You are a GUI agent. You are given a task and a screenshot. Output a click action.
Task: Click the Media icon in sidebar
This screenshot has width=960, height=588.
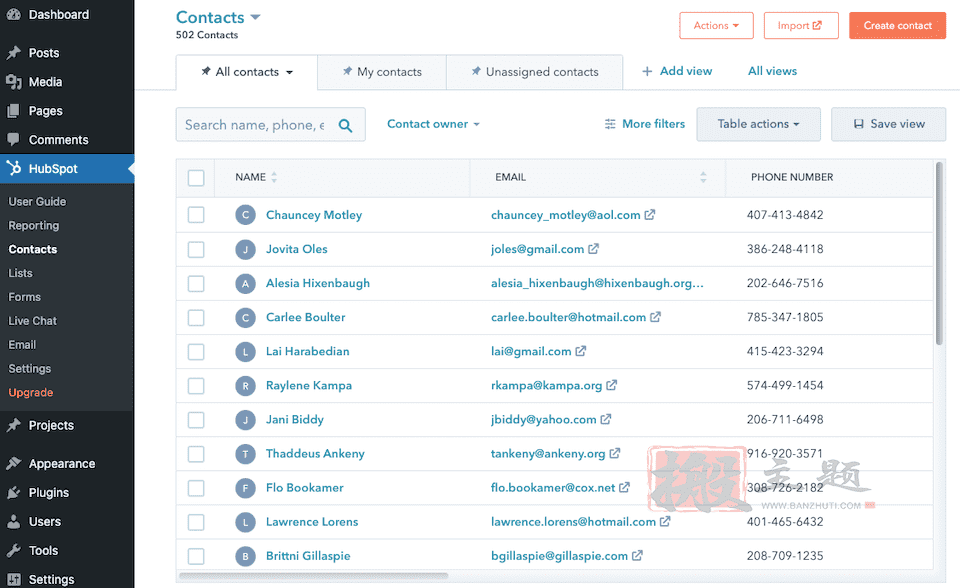tap(13, 81)
